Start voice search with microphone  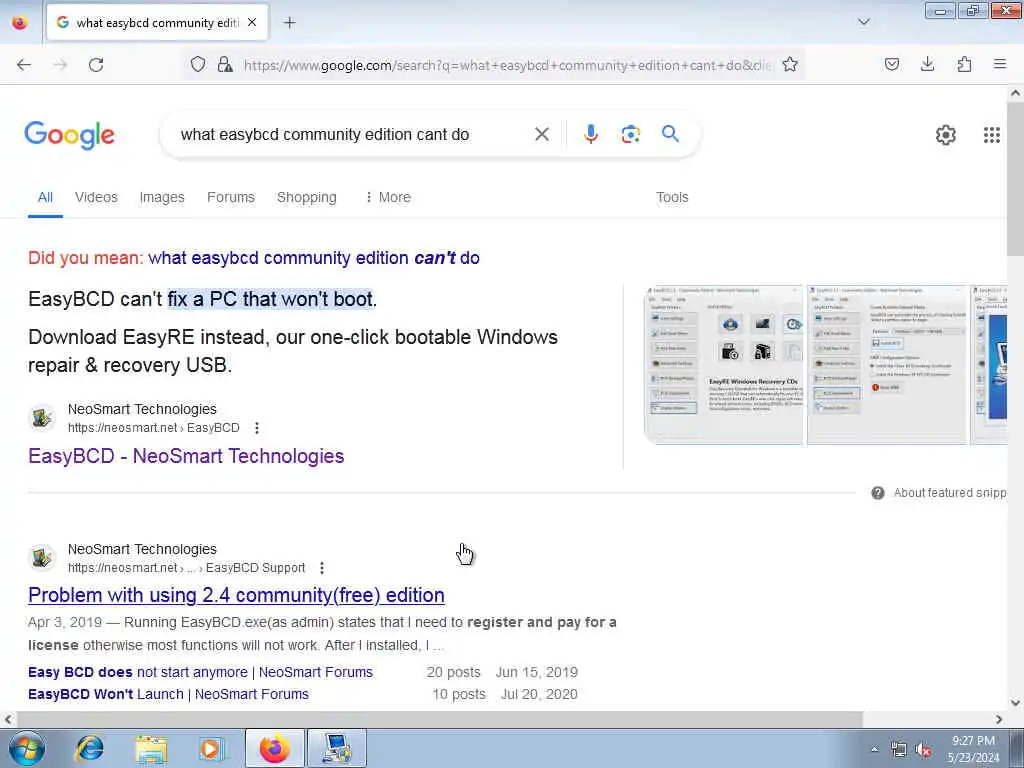[x=590, y=134]
